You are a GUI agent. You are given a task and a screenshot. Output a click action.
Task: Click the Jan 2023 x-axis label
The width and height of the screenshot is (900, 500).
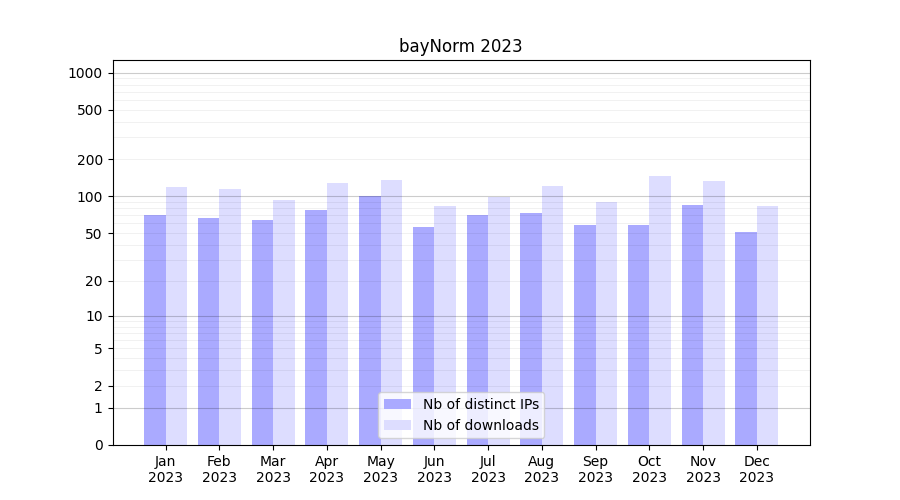click(x=166, y=469)
